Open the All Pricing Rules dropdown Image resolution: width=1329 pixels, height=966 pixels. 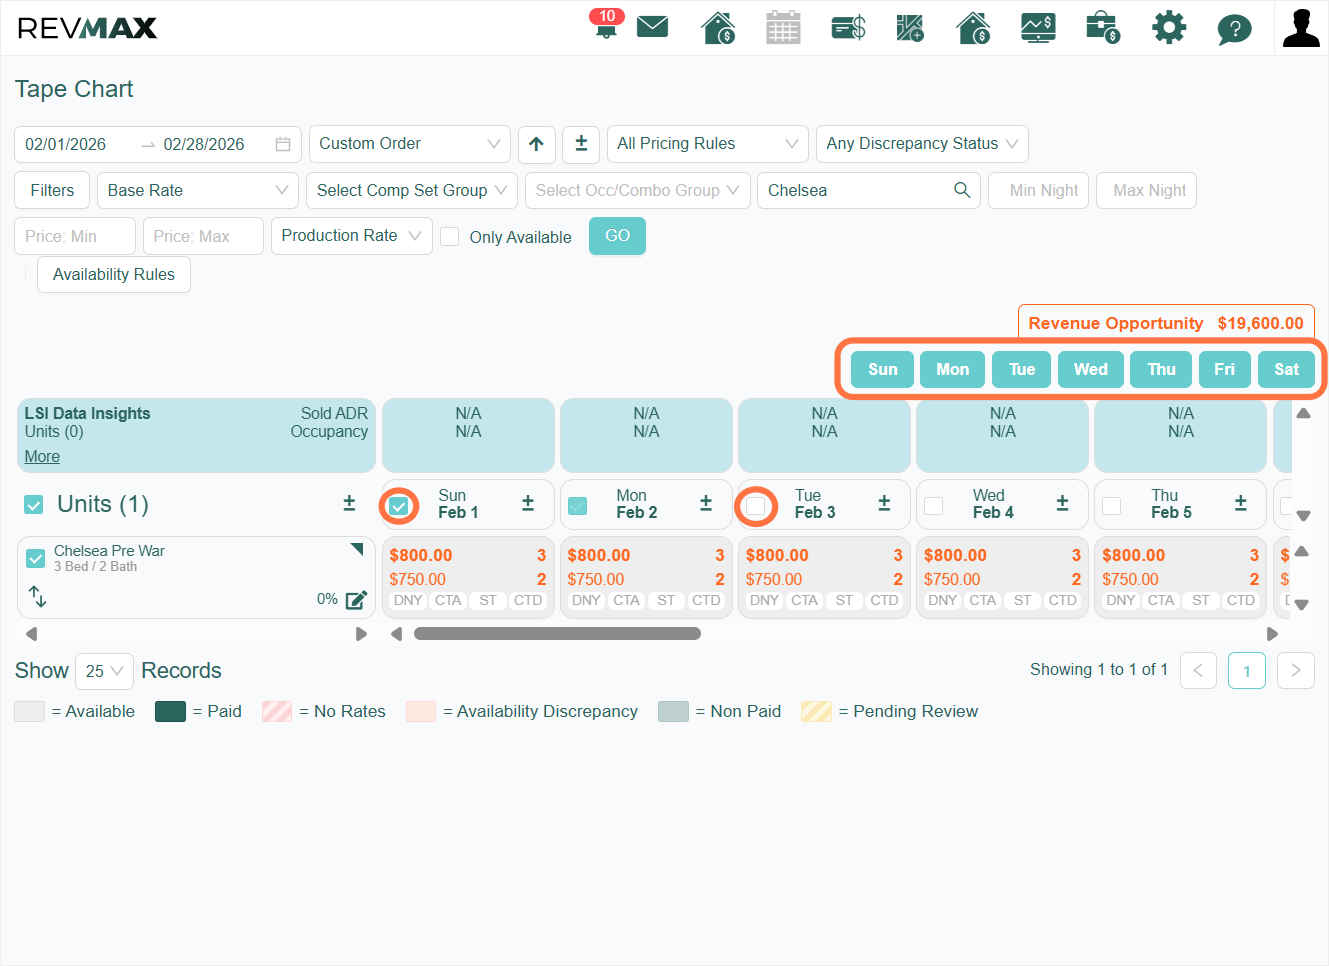[x=708, y=144]
